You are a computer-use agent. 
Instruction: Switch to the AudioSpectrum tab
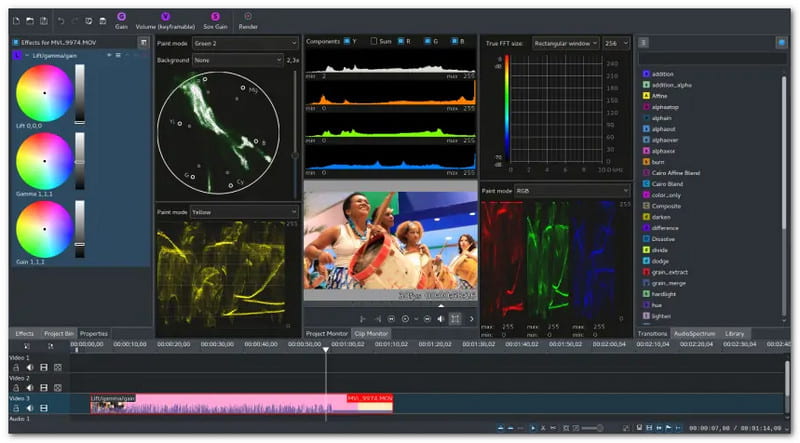click(694, 333)
